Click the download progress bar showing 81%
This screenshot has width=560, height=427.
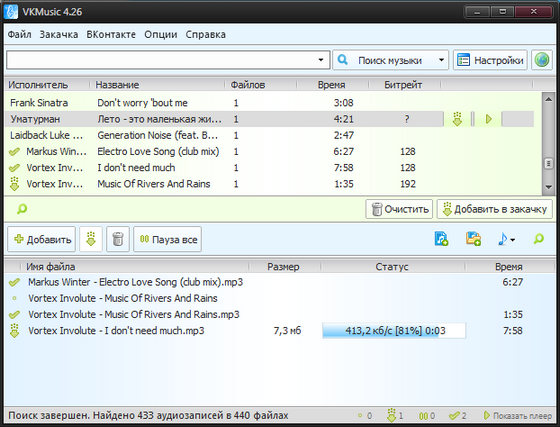[x=394, y=331]
